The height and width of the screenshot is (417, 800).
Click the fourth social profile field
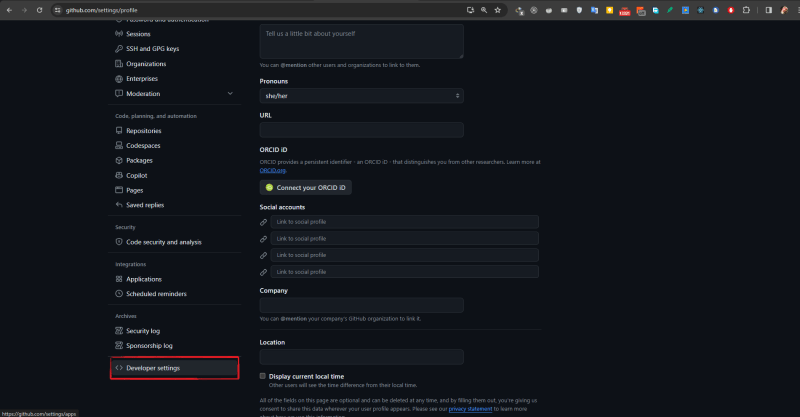click(405, 272)
